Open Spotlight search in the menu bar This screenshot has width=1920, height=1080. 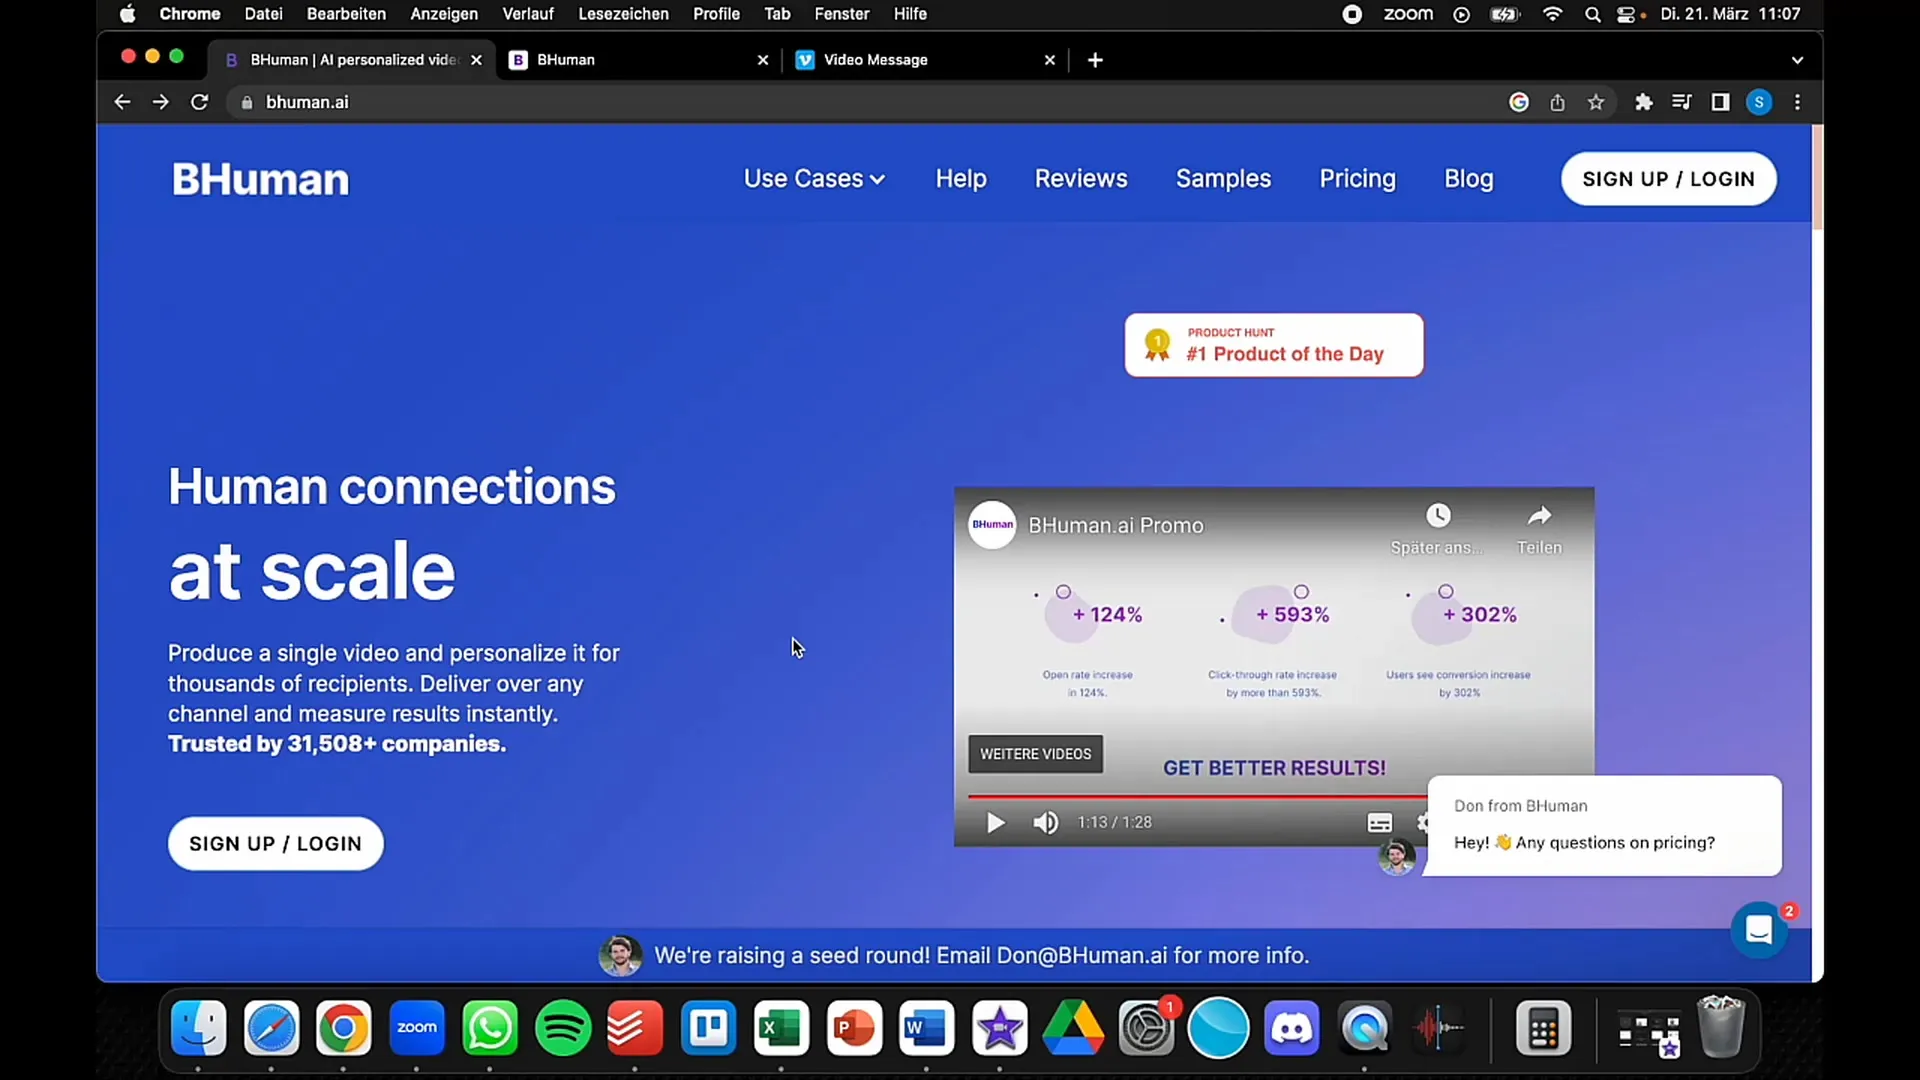[1592, 14]
